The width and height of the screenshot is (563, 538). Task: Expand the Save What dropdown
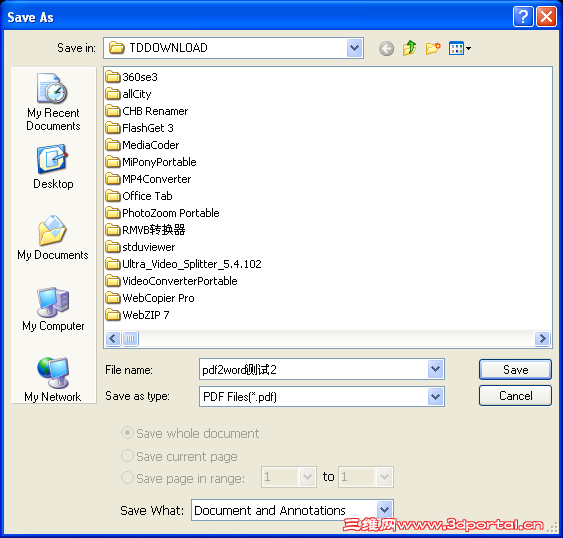(x=384, y=510)
